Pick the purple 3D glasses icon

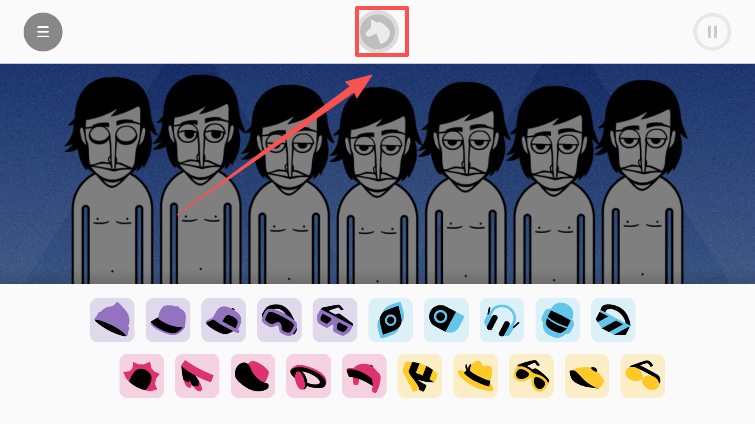tap(335, 320)
